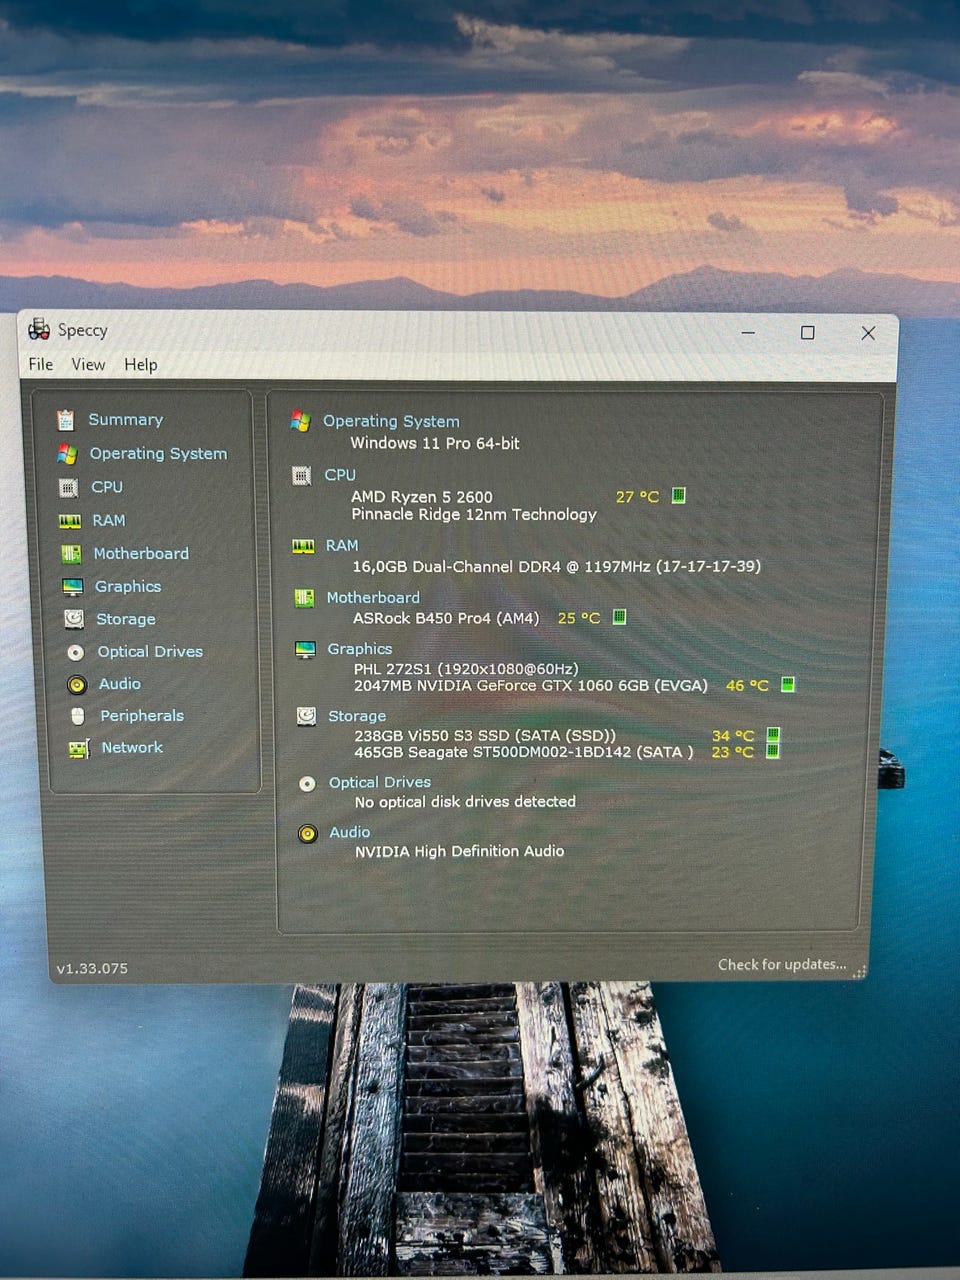Screen dimensions: 960x1280
Task: Click the NVIDIA GeForce GTX 1060 6GB line
Action: 531,686
